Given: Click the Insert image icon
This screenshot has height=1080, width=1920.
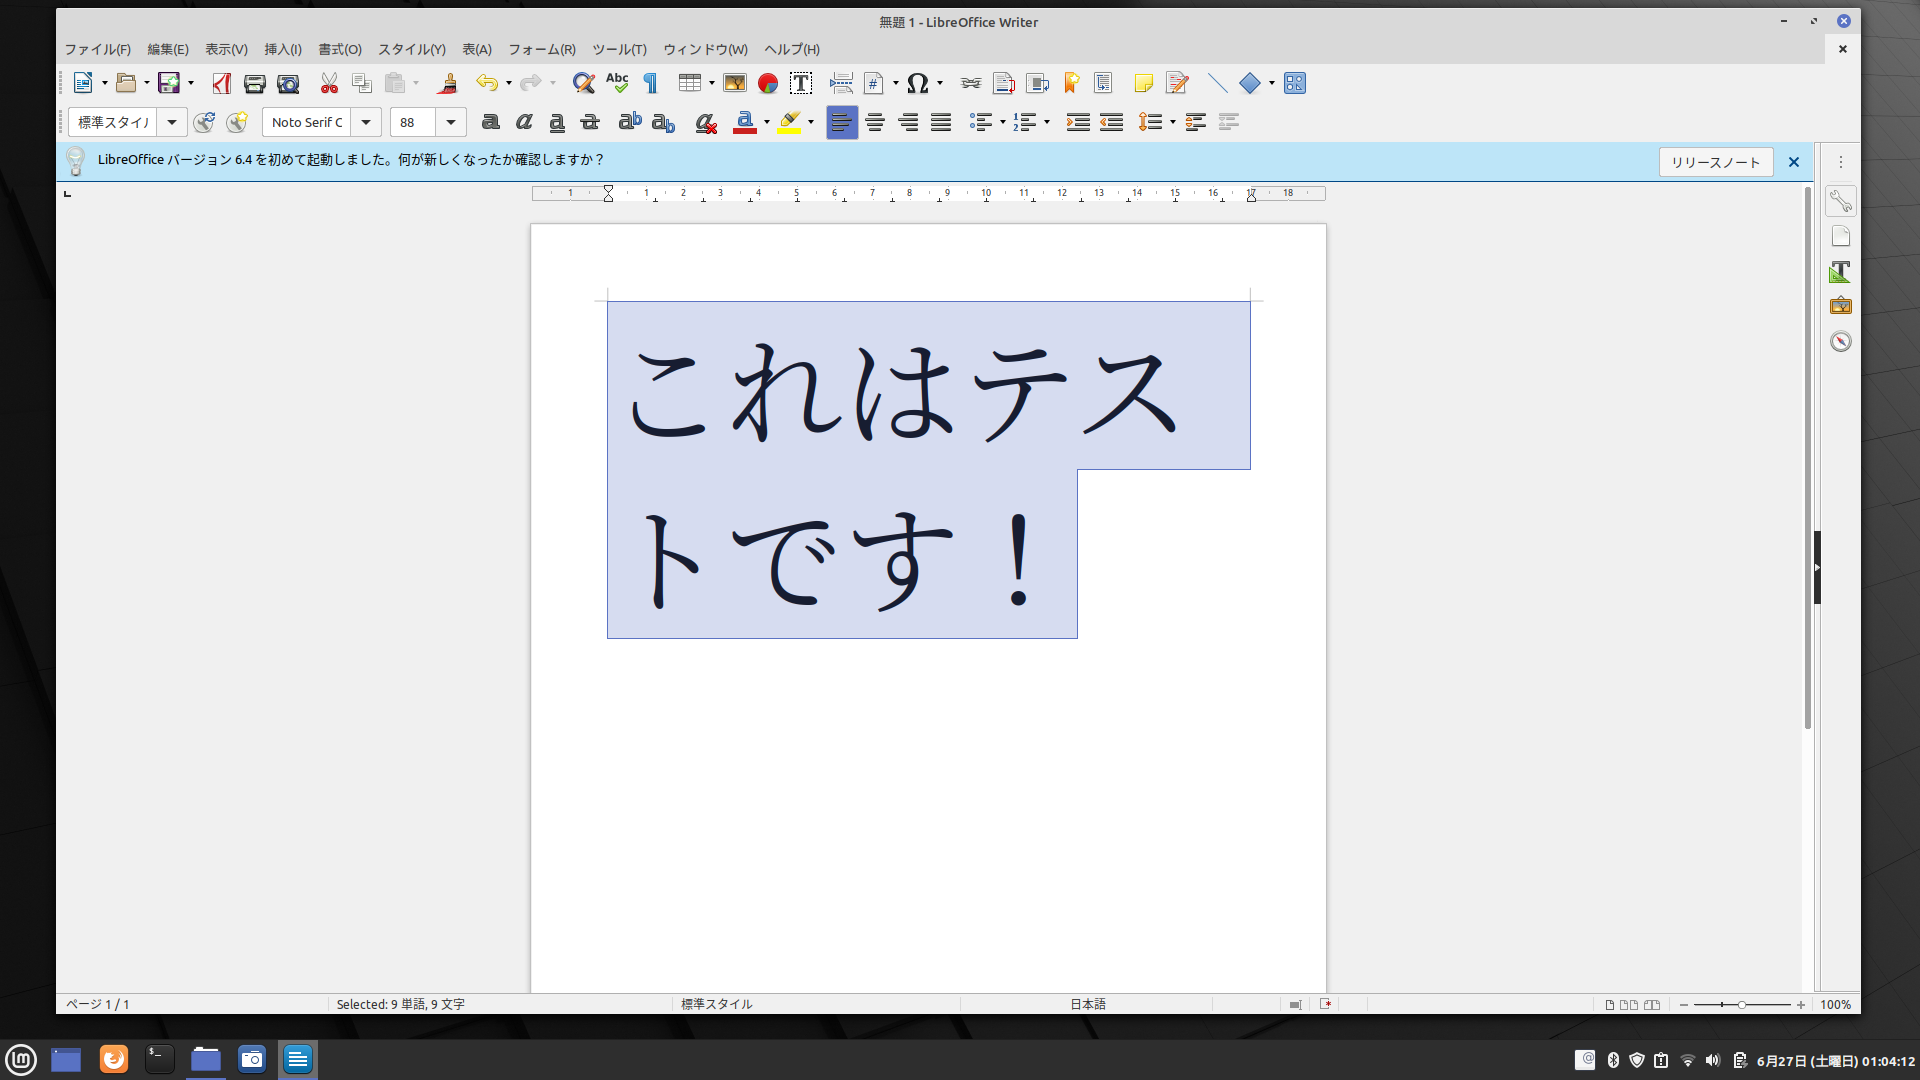Looking at the screenshot, I should click(x=735, y=83).
